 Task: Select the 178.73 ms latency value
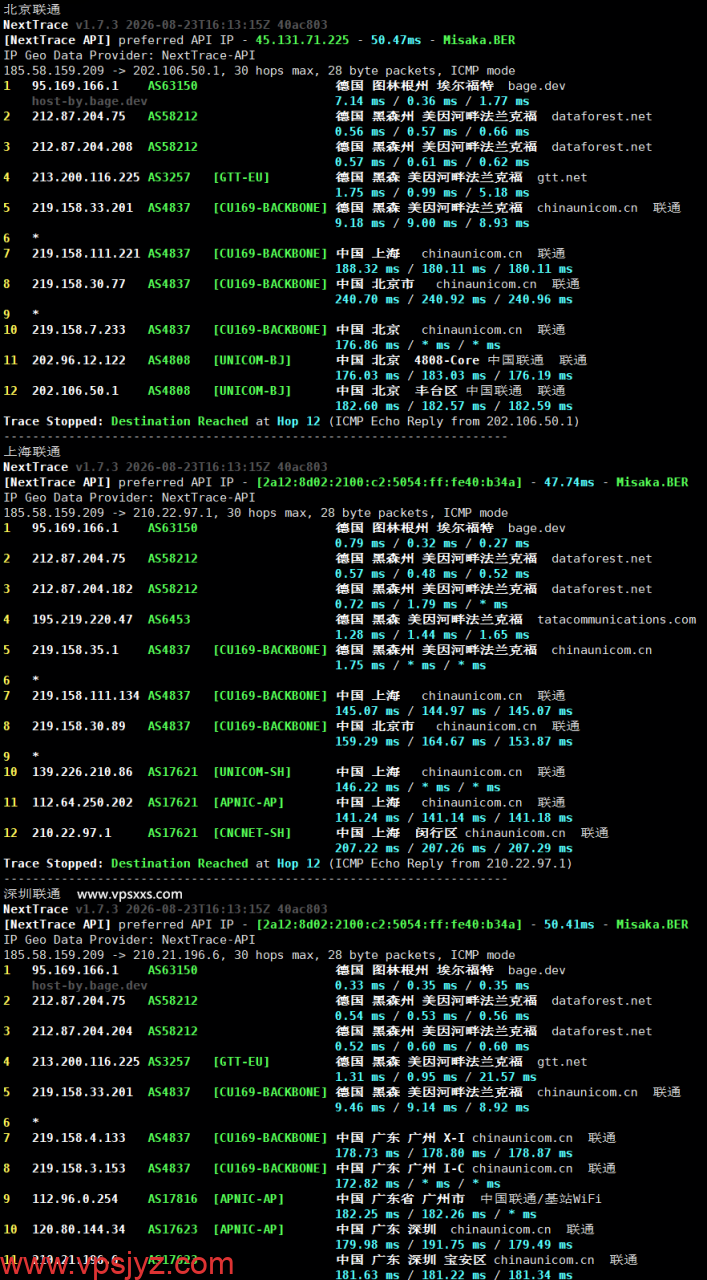coord(368,1153)
